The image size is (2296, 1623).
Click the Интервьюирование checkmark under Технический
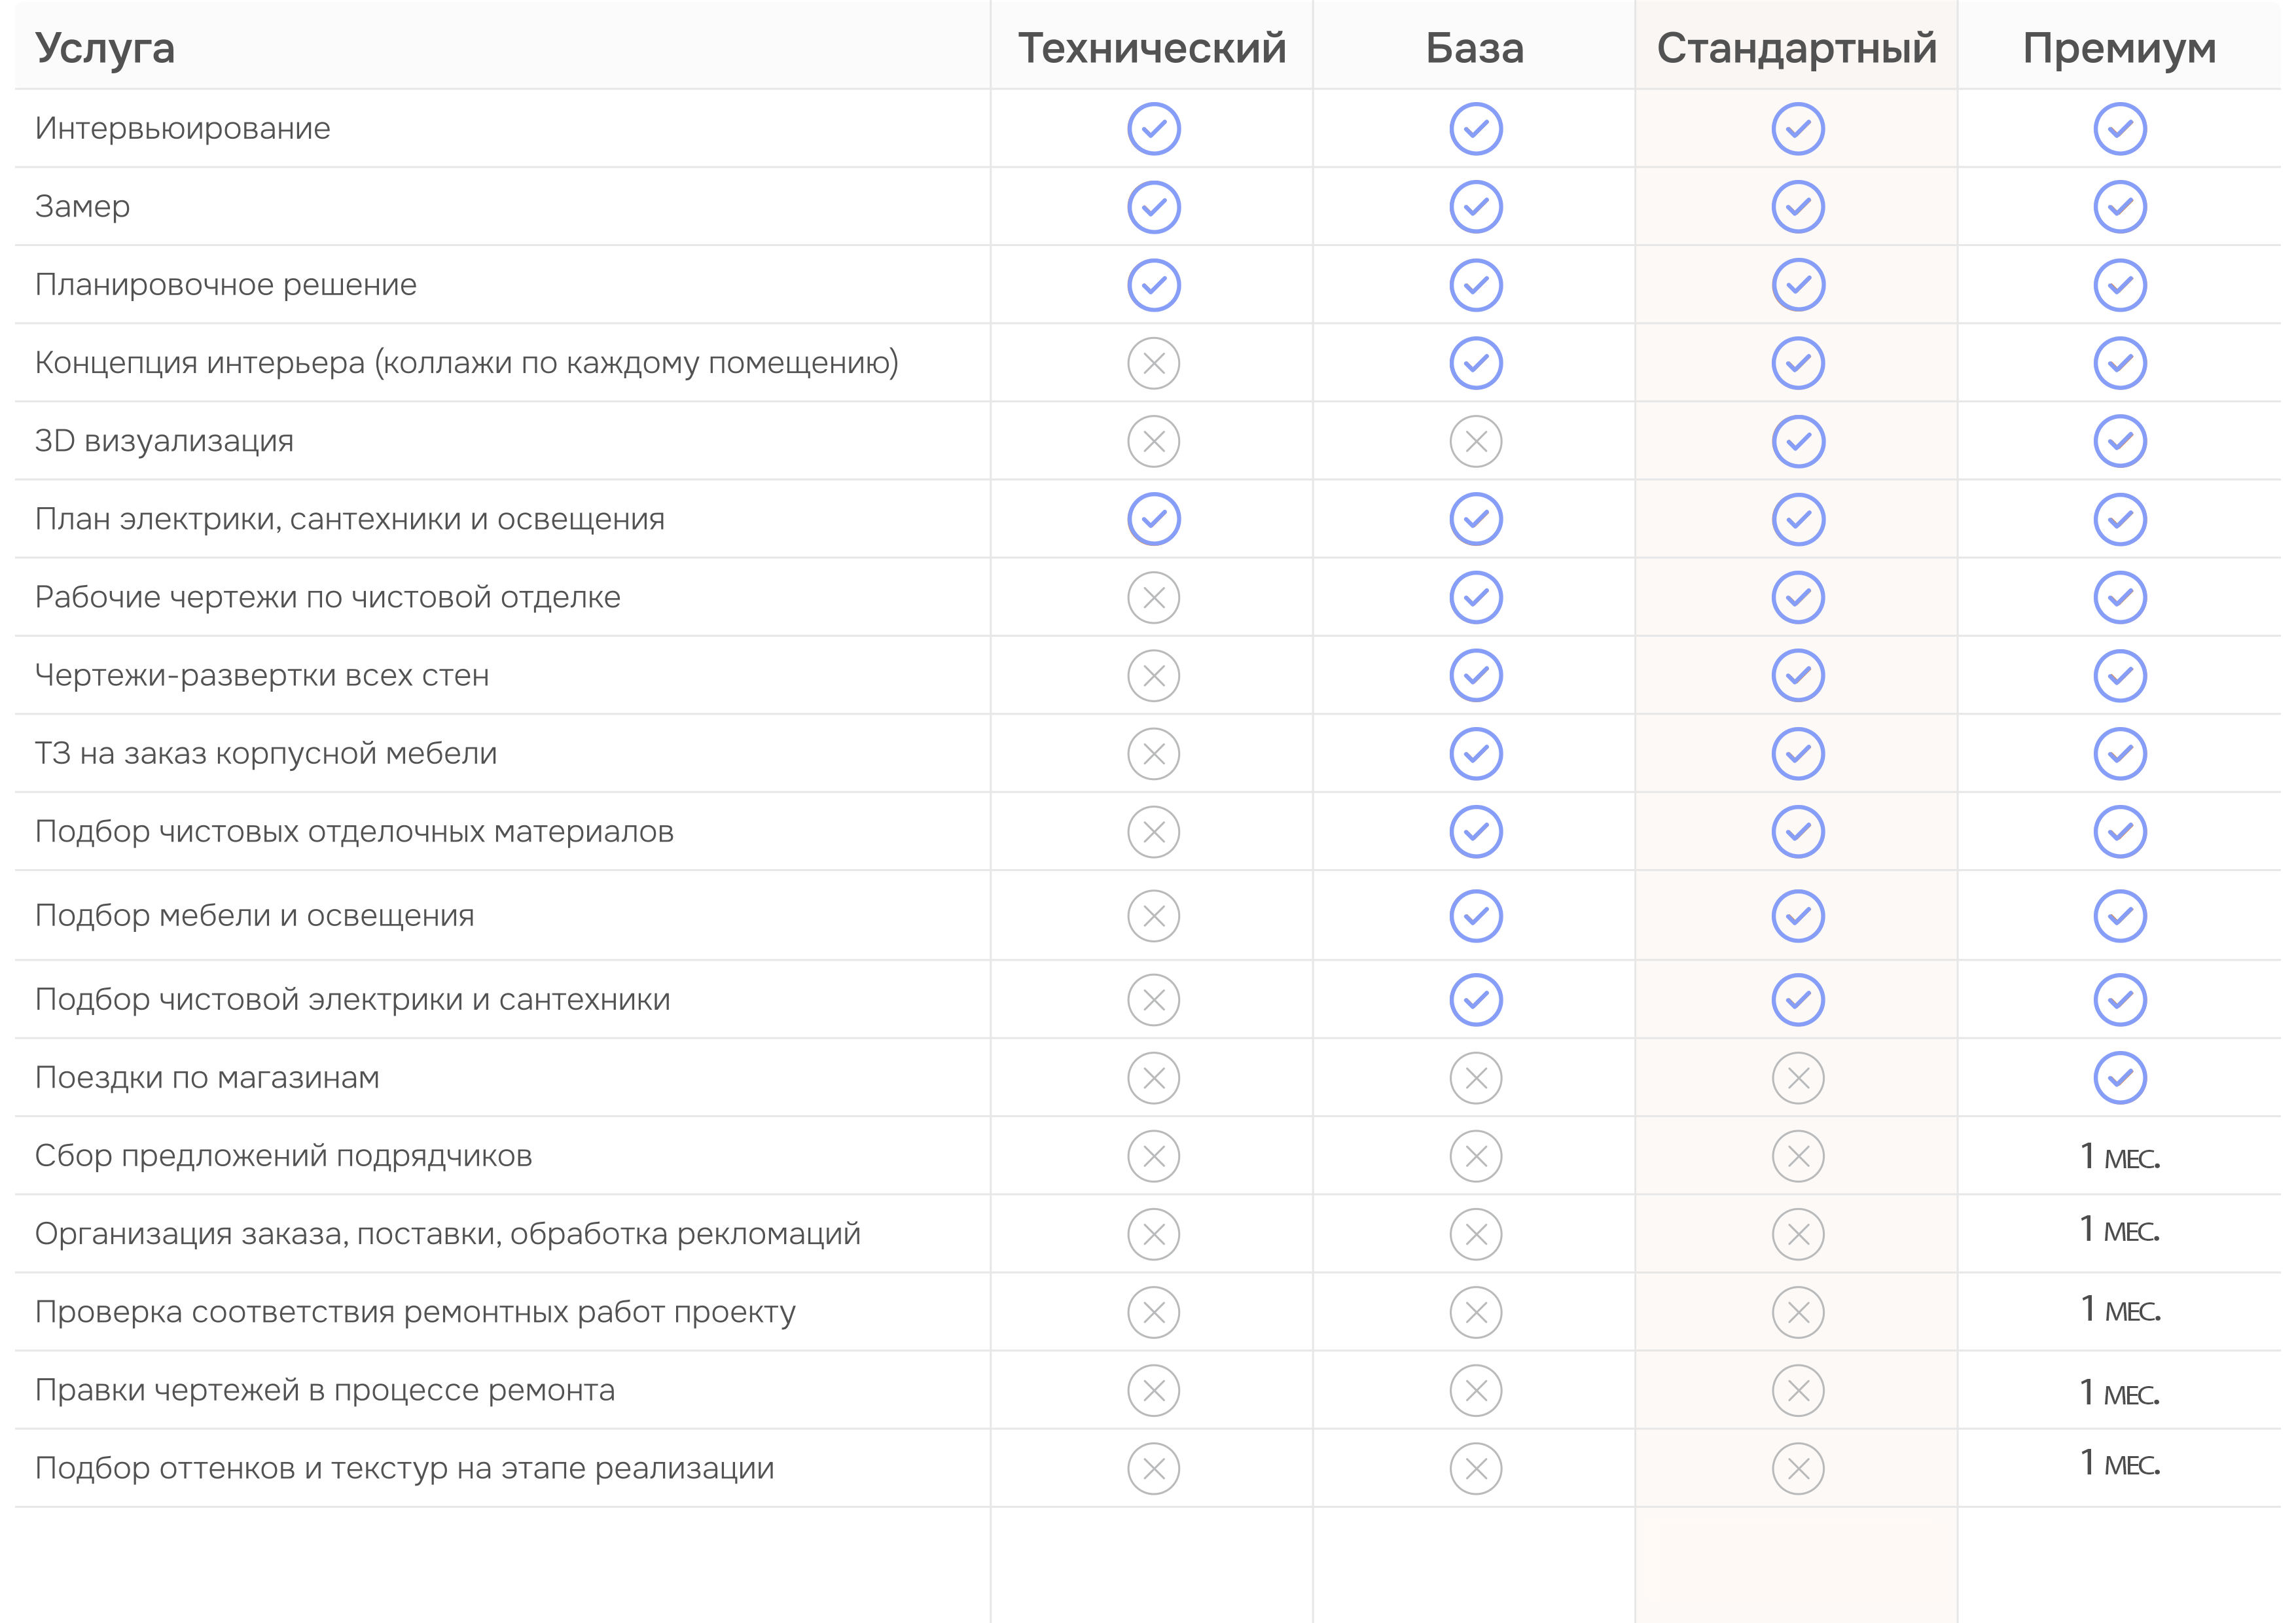pyautogui.click(x=1153, y=129)
